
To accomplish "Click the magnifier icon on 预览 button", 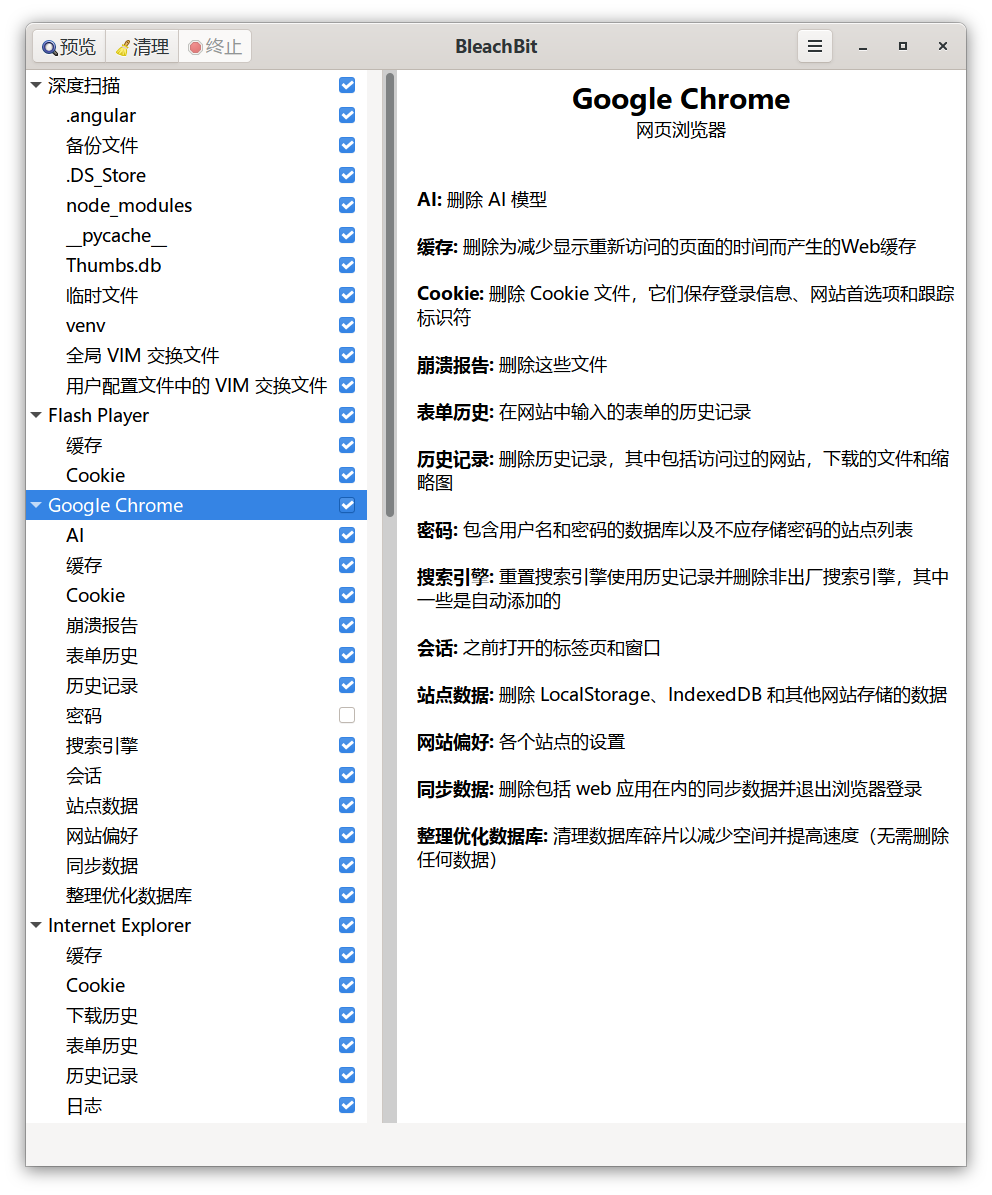I will click(50, 47).
